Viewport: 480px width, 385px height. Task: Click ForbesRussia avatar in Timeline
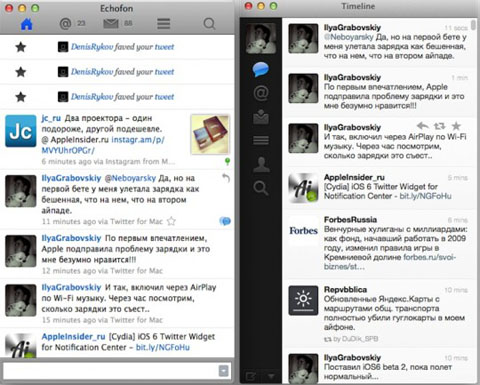303,231
